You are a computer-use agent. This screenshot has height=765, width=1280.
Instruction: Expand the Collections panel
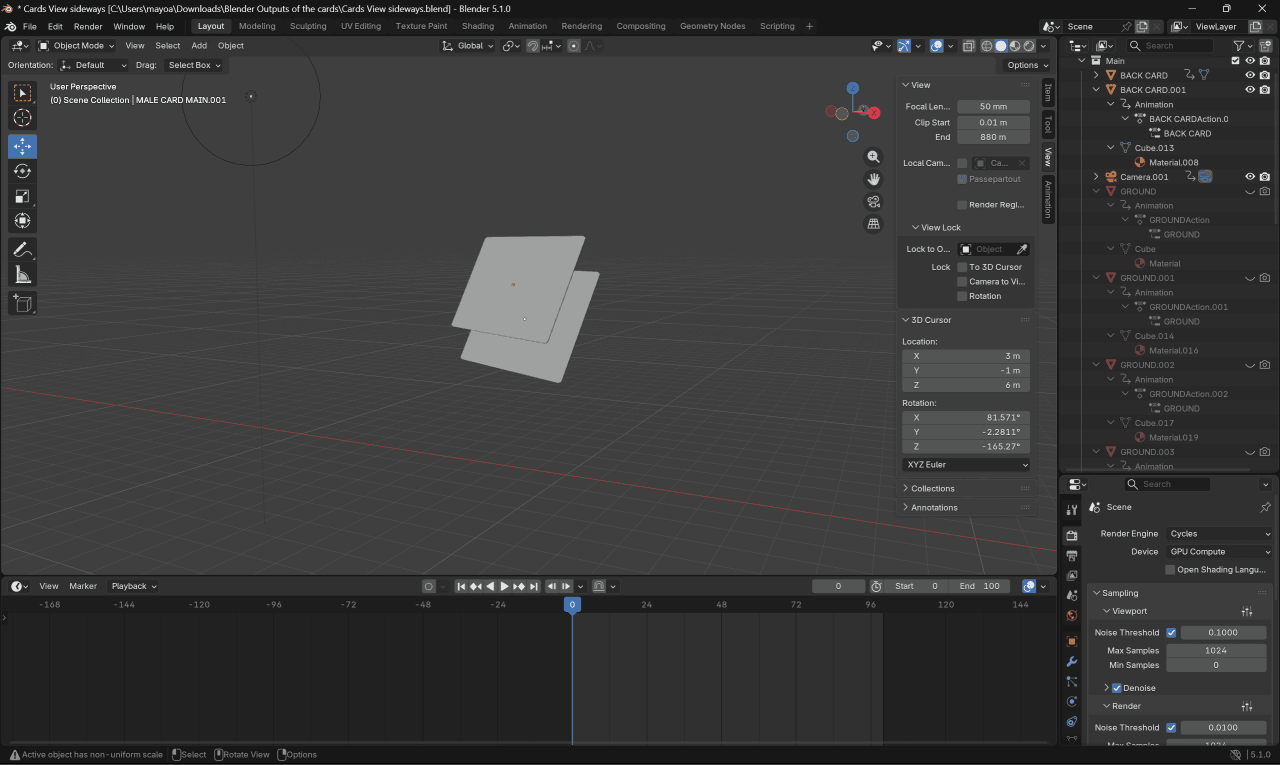933,489
